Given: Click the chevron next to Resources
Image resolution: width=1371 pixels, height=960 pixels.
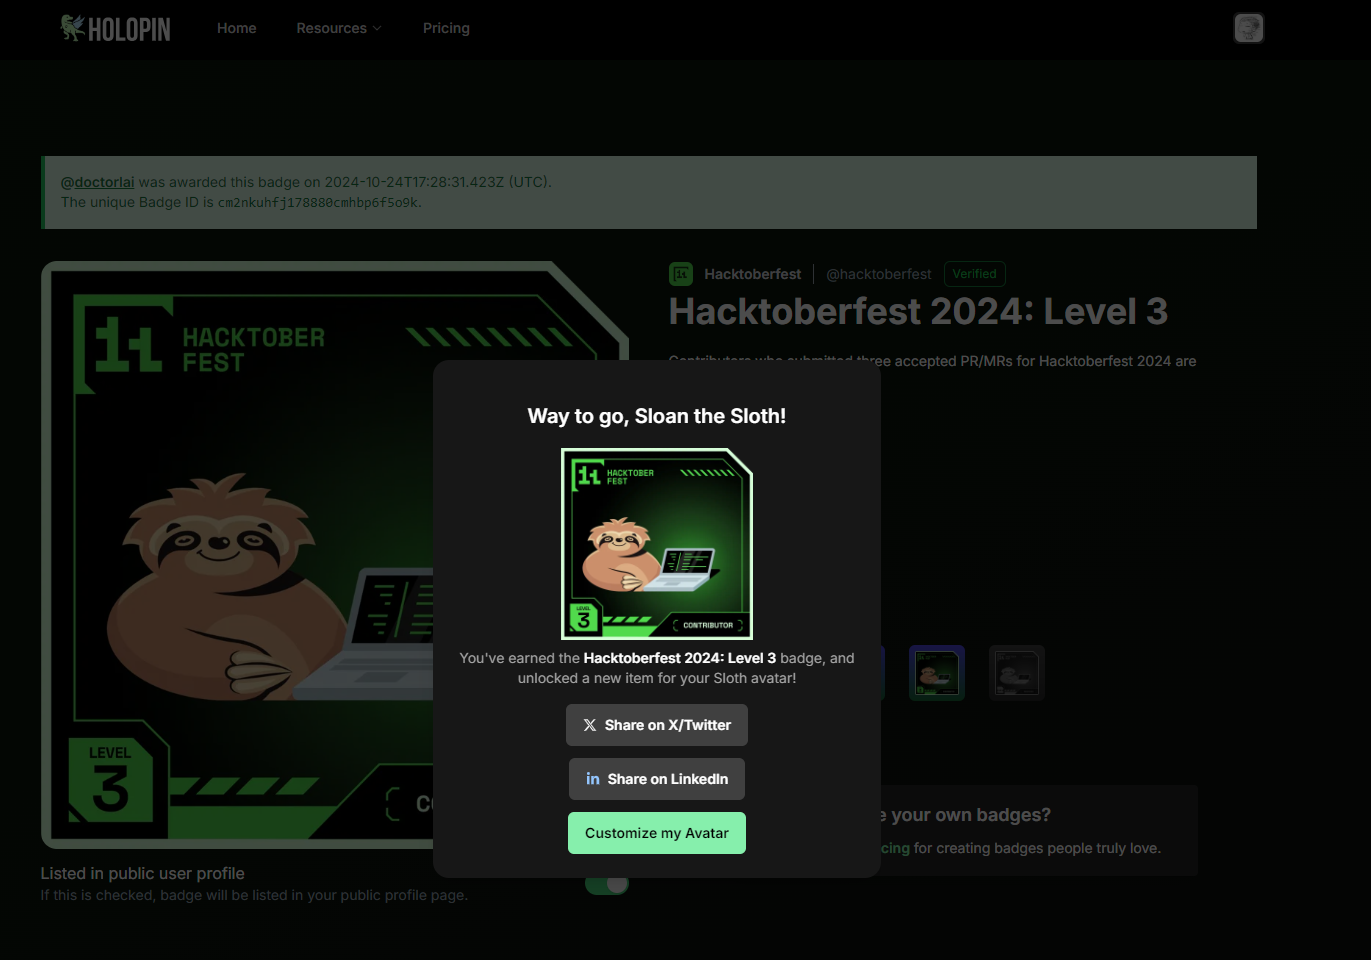Looking at the screenshot, I should point(377,28).
